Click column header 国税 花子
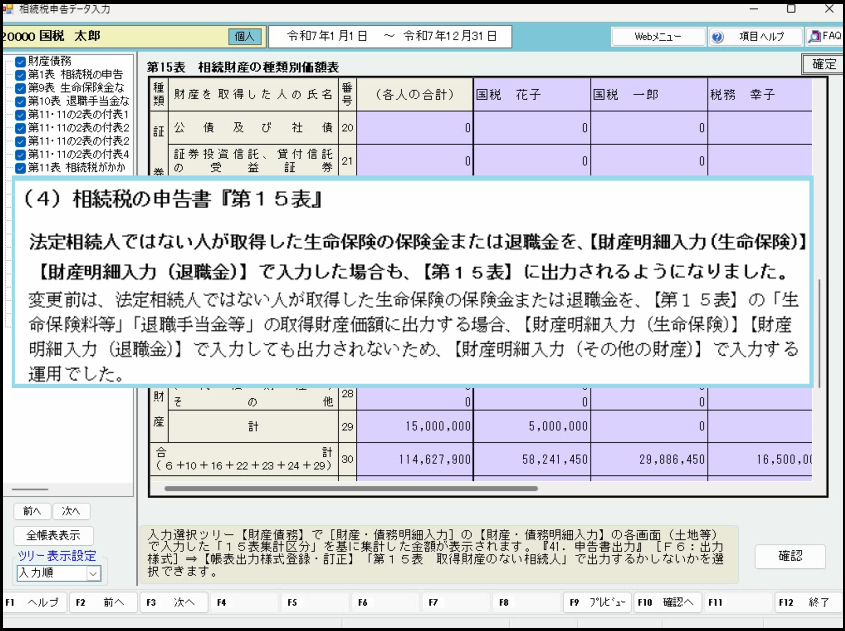Viewport: 845px width, 631px height. [x=531, y=95]
